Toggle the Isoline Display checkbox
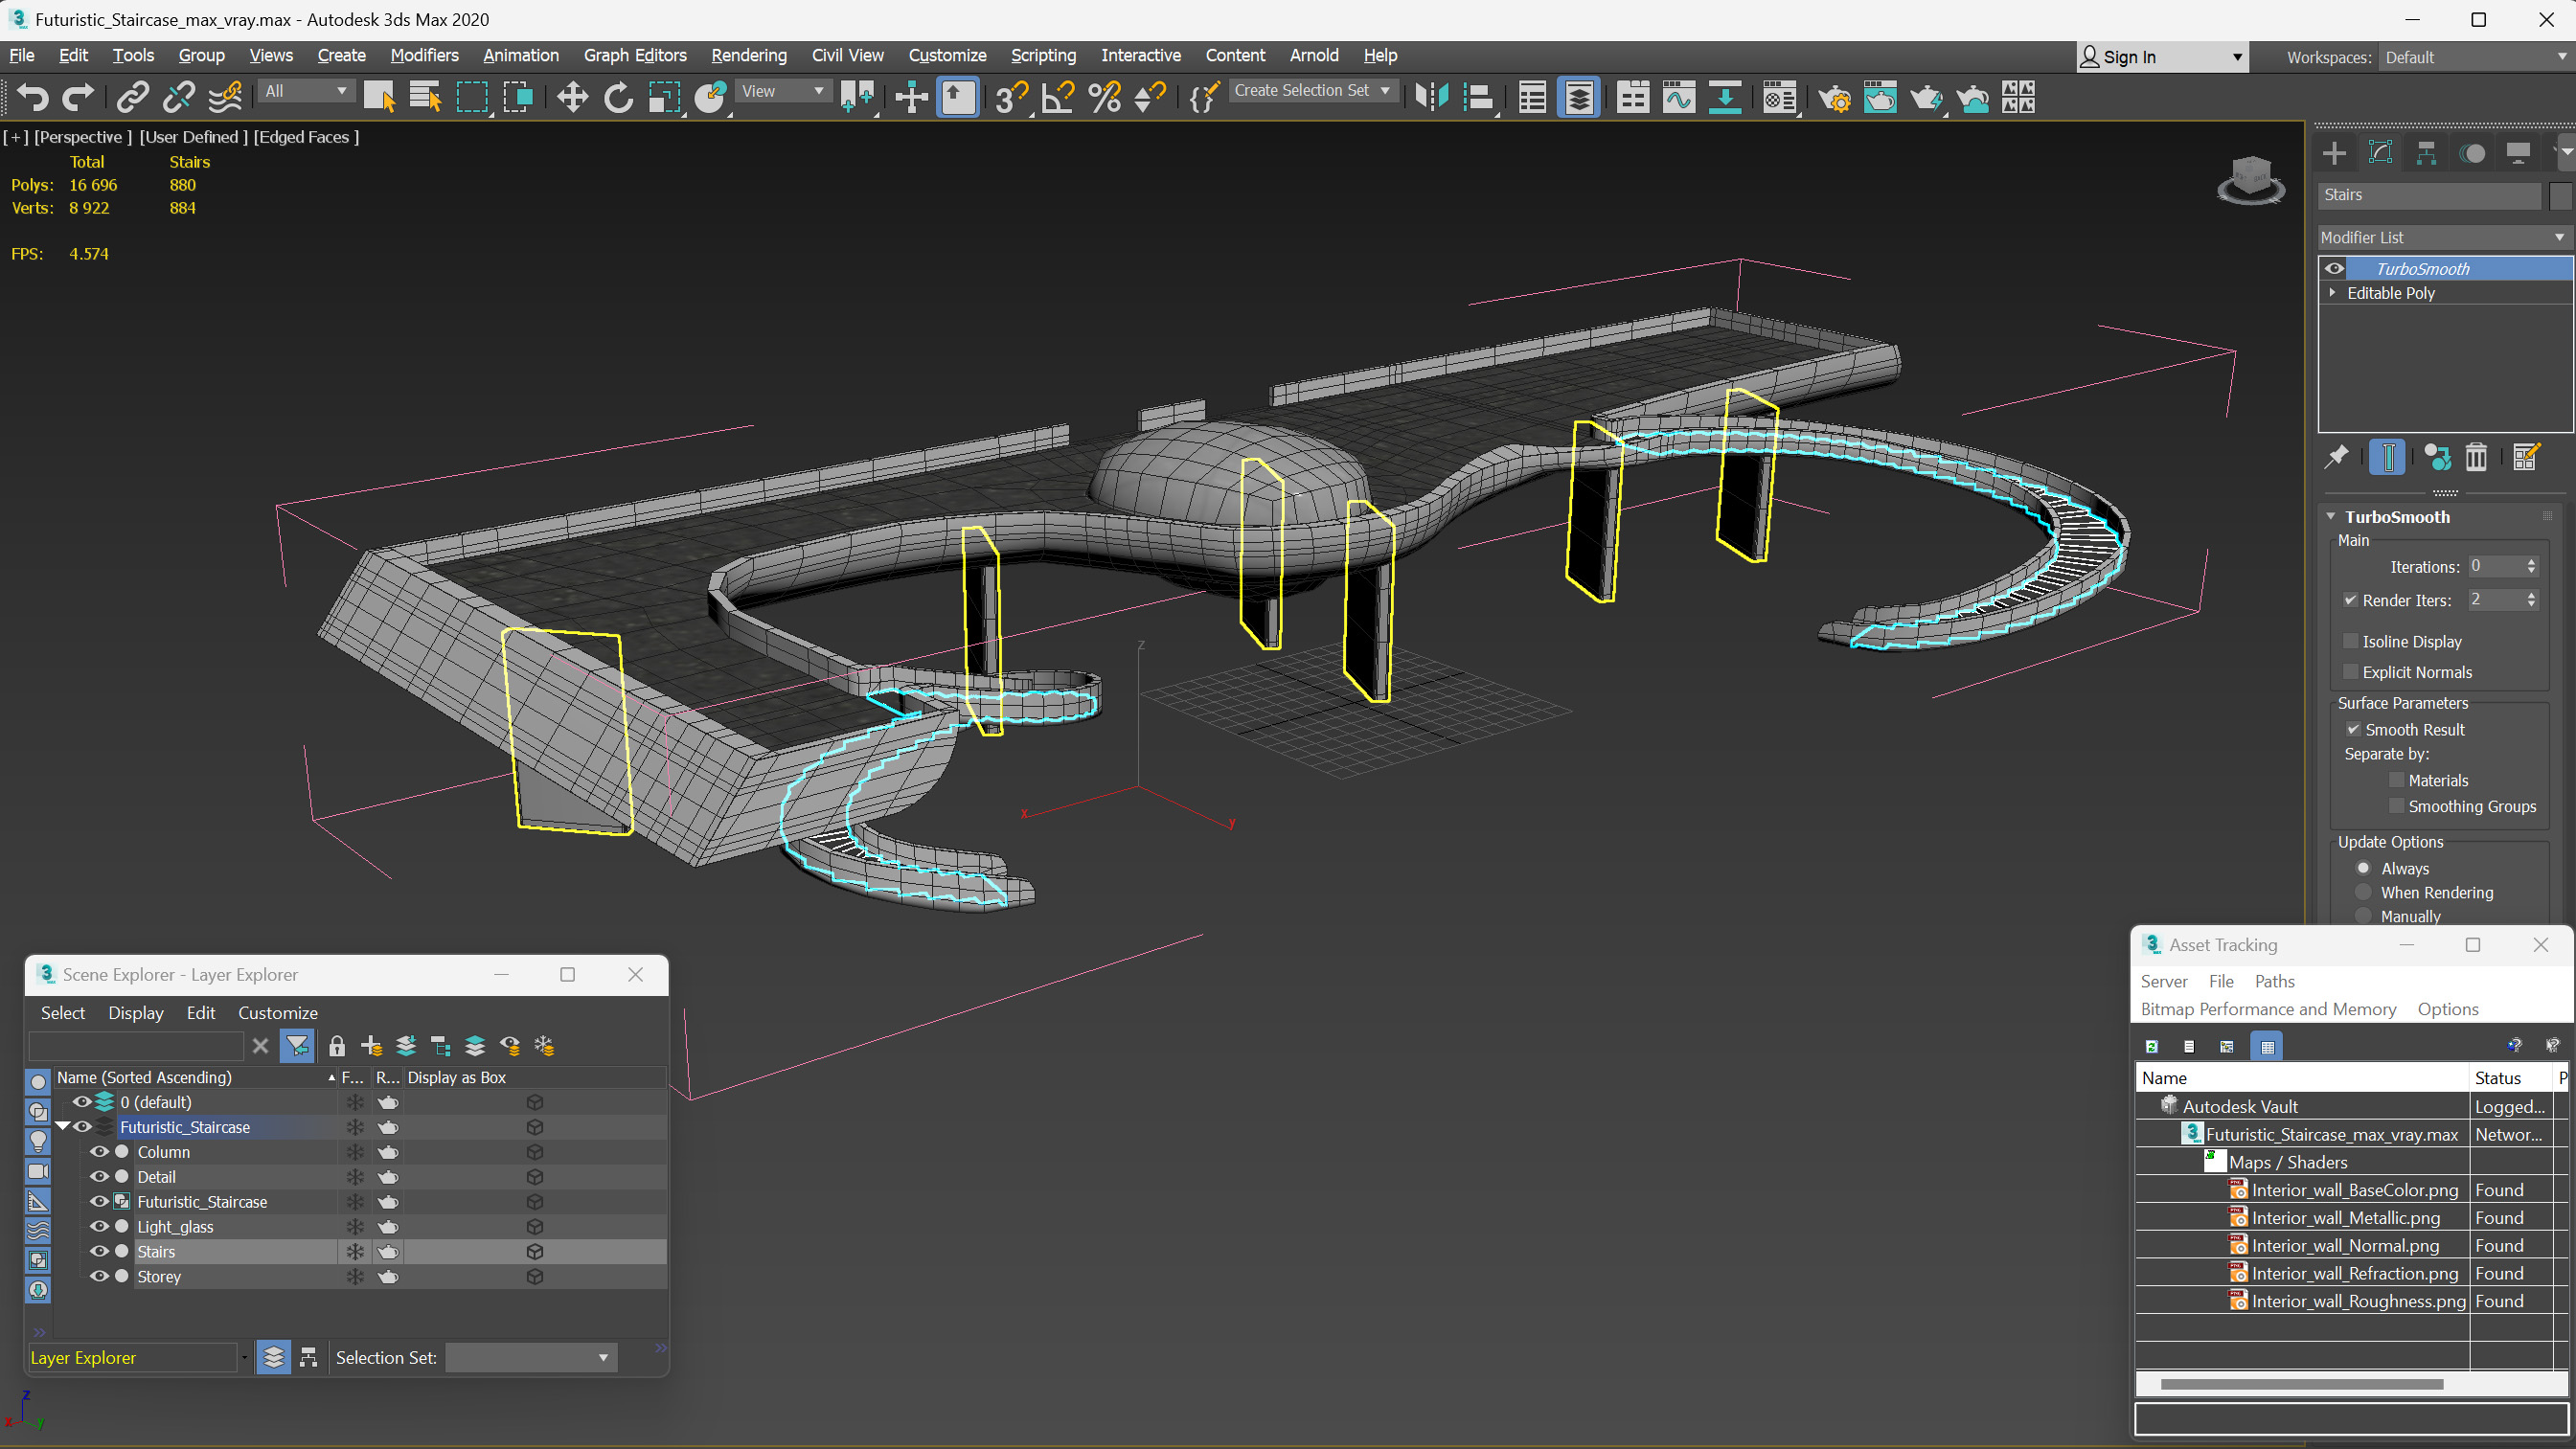This screenshot has height=1449, width=2576. (2352, 641)
